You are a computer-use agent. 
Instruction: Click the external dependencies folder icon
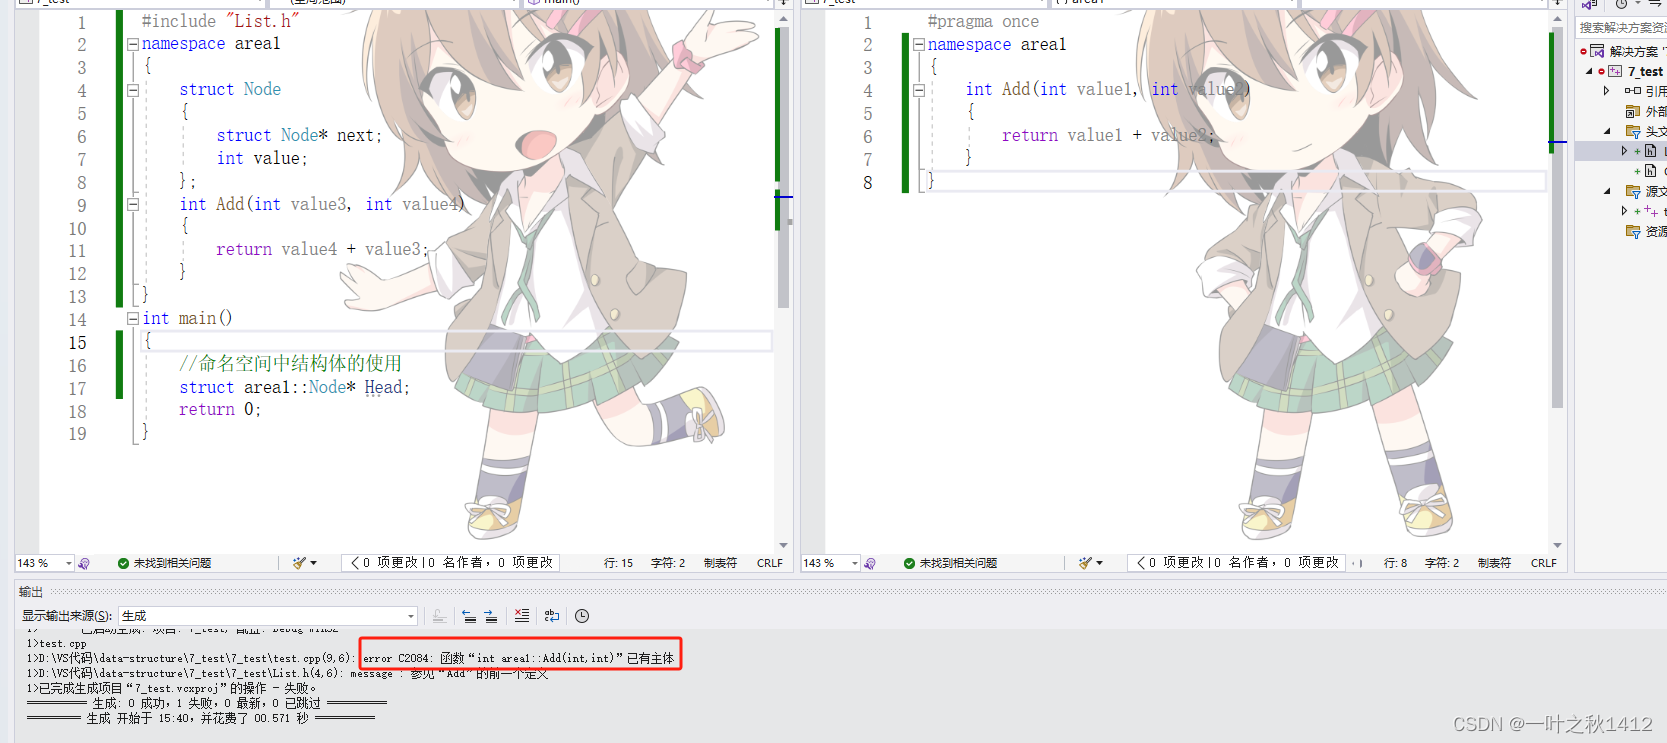(1632, 111)
